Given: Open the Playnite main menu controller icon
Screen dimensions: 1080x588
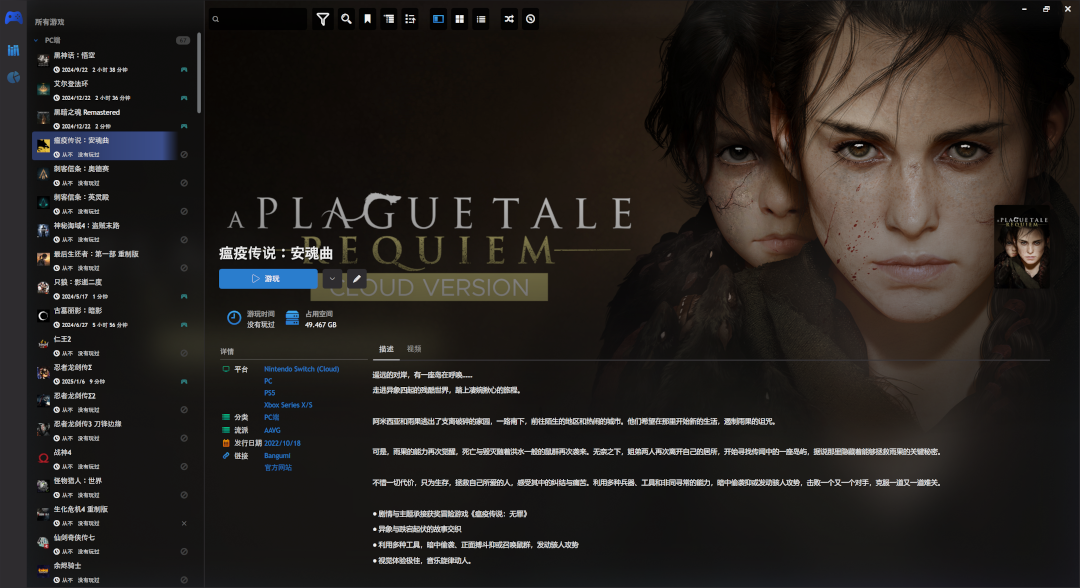Looking at the screenshot, I should tap(13, 18).
